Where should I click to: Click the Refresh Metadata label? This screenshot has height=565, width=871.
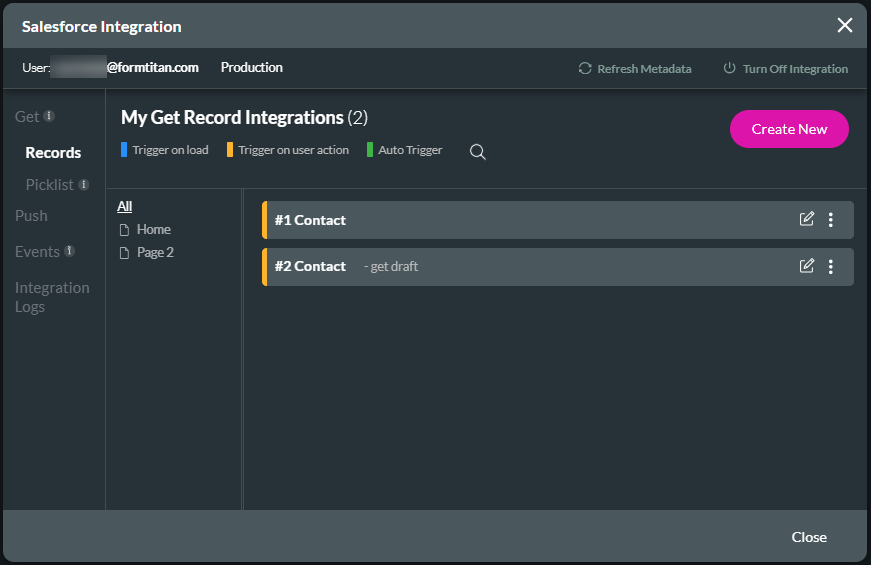(x=644, y=69)
